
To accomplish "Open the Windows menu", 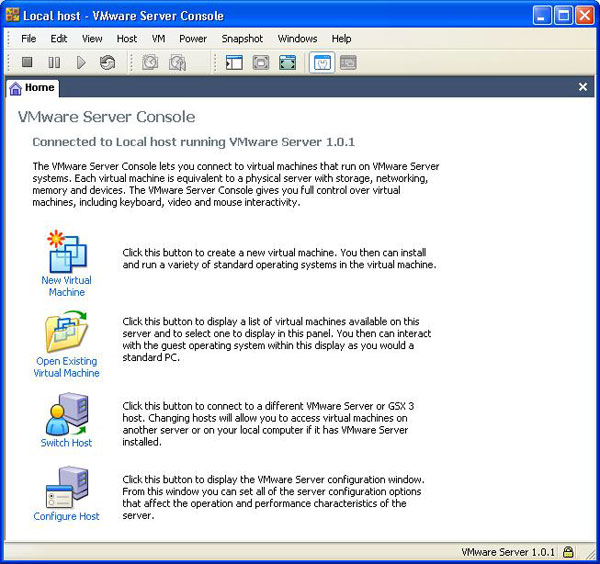I will click(297, 39).
